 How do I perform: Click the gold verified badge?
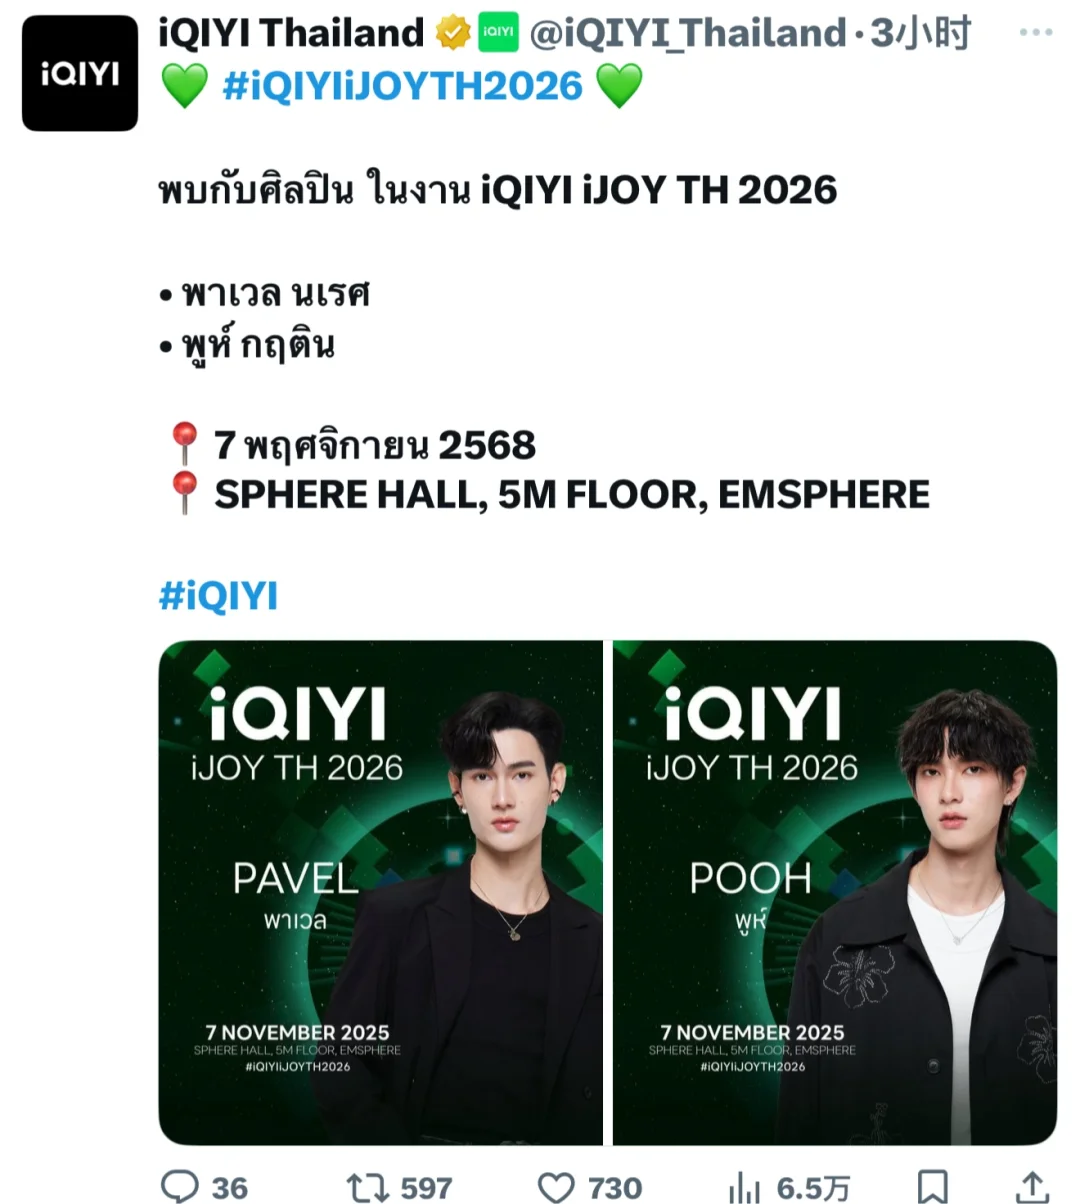pyautogui.click(x=452, y=34)
